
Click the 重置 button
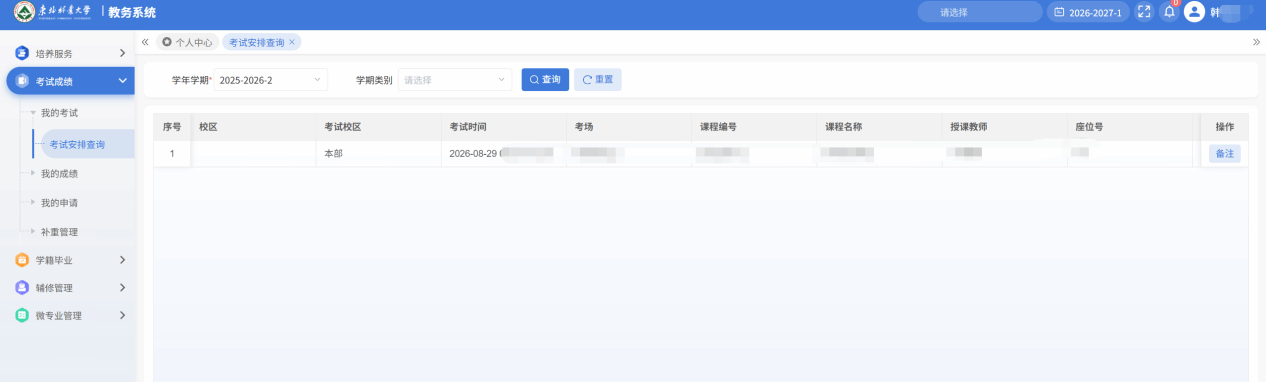tap(598, 80)
